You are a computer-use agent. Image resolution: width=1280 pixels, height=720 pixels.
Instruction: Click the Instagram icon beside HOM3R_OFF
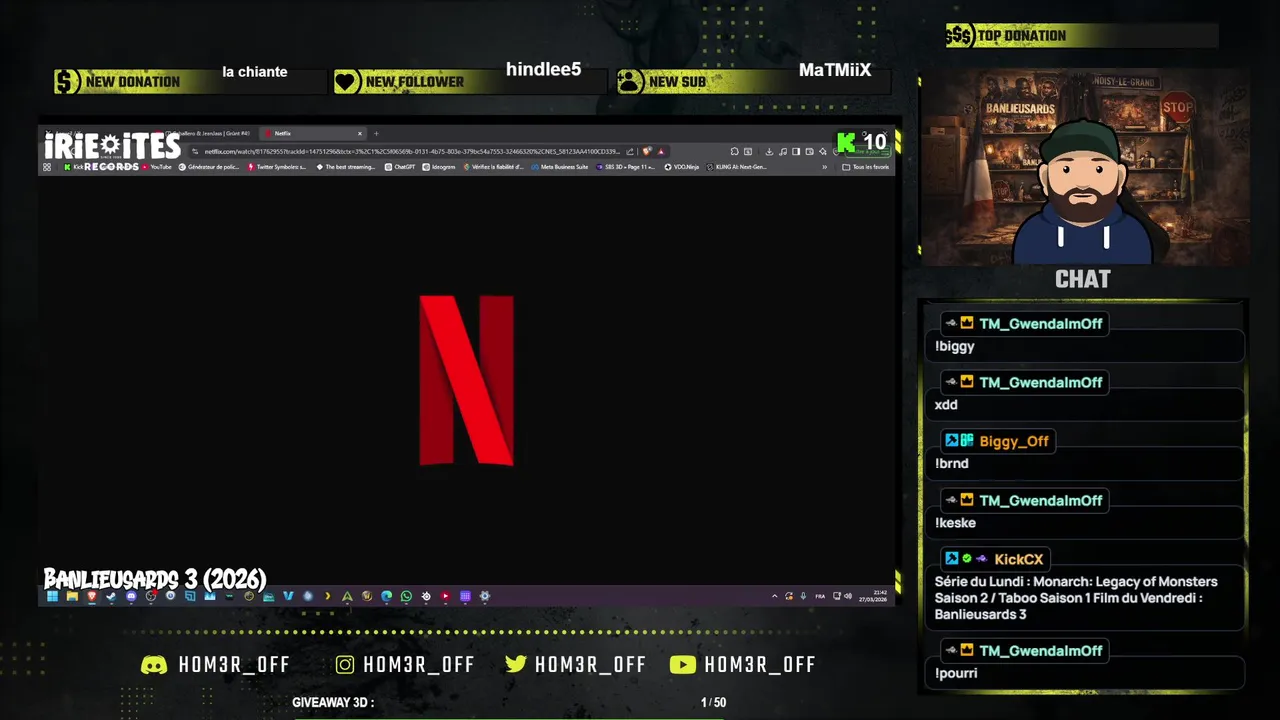pos(345,665)
